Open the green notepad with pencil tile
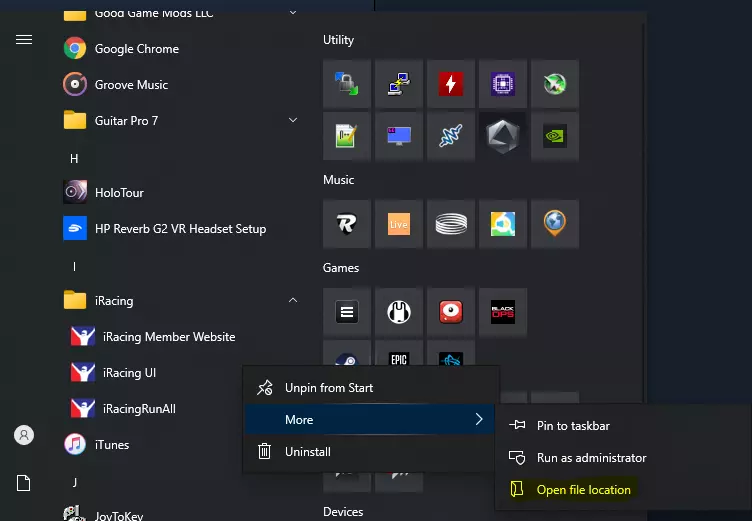 tap(347, 136)
